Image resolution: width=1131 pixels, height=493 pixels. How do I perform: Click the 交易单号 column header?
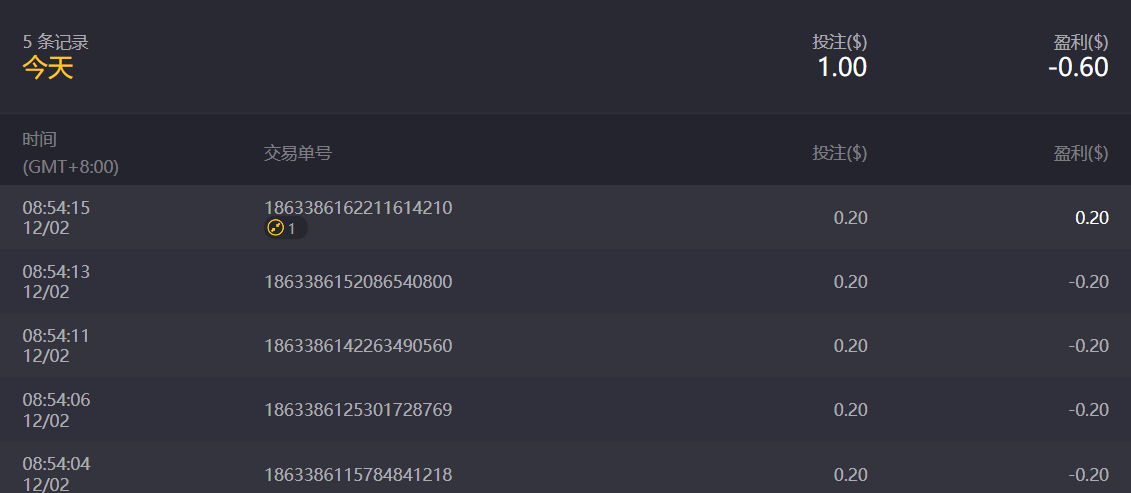(x=298, y=153)
